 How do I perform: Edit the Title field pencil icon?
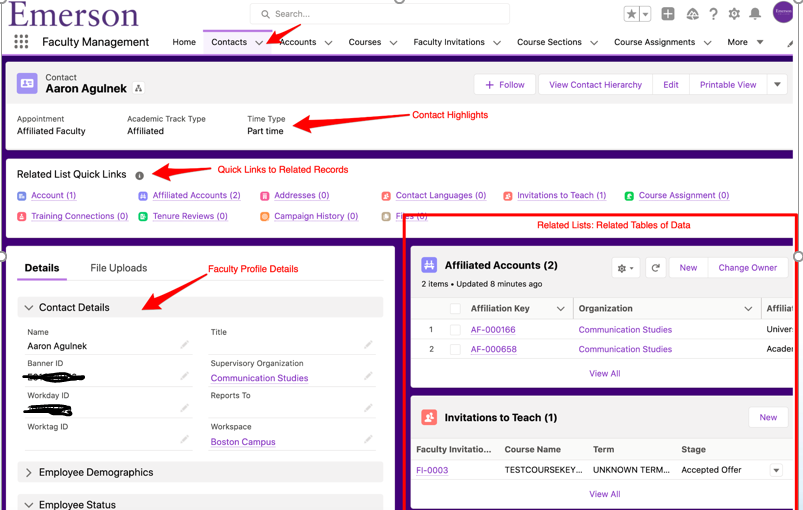point(368,345)
